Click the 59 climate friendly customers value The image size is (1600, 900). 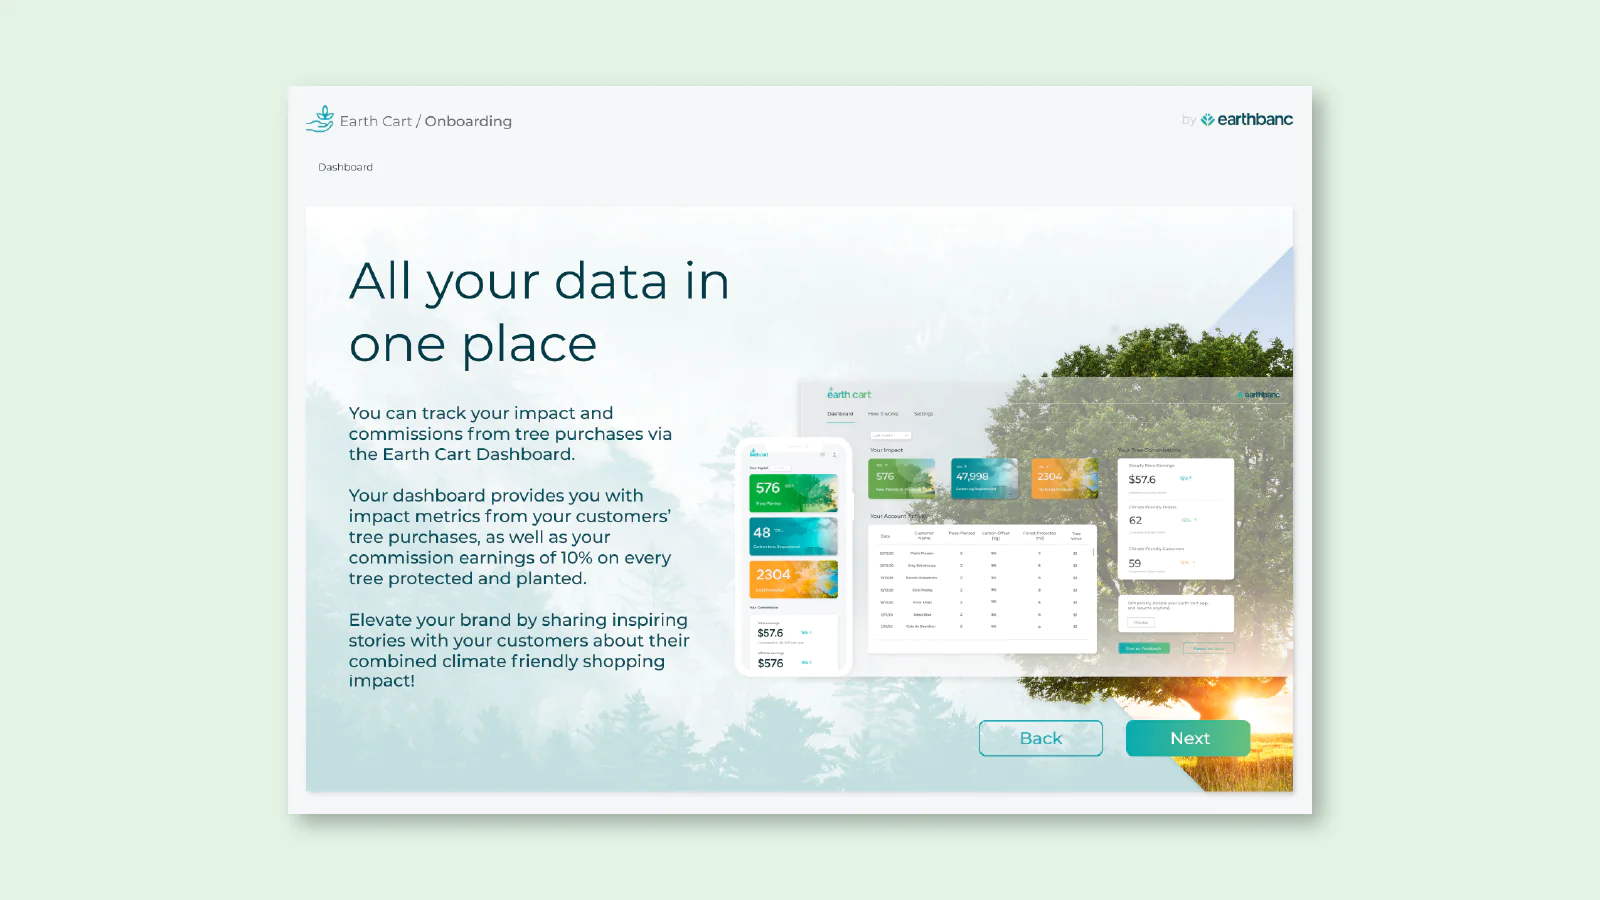pyautogui.click(x=1135, y=563)
